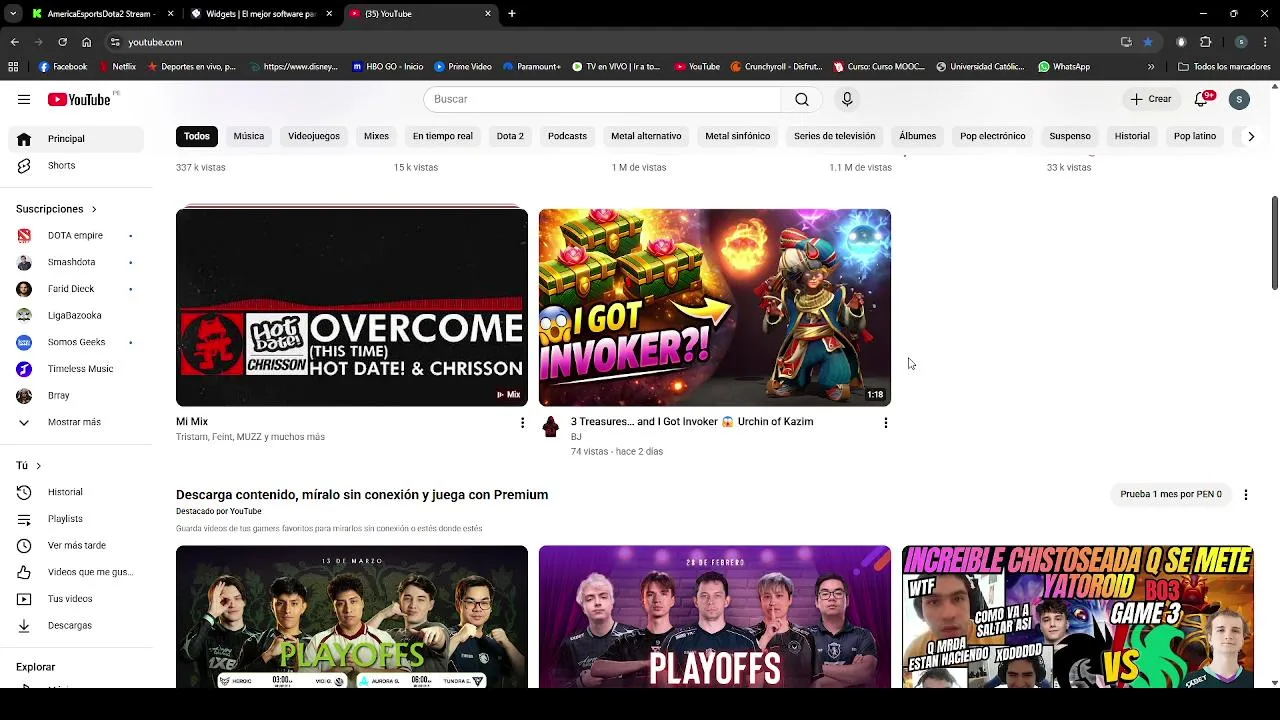Select the Metal sinfónico chip
Image resolution: width=1280 pixels, height=720 pixels.
tap(738, 136)
